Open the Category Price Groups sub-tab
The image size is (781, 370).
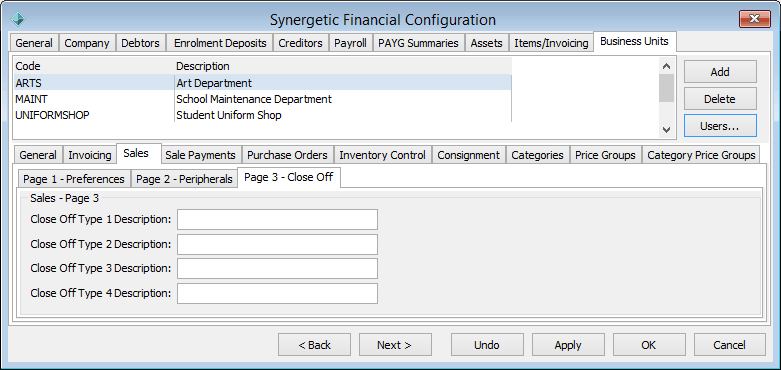click(x=701, y=155)
